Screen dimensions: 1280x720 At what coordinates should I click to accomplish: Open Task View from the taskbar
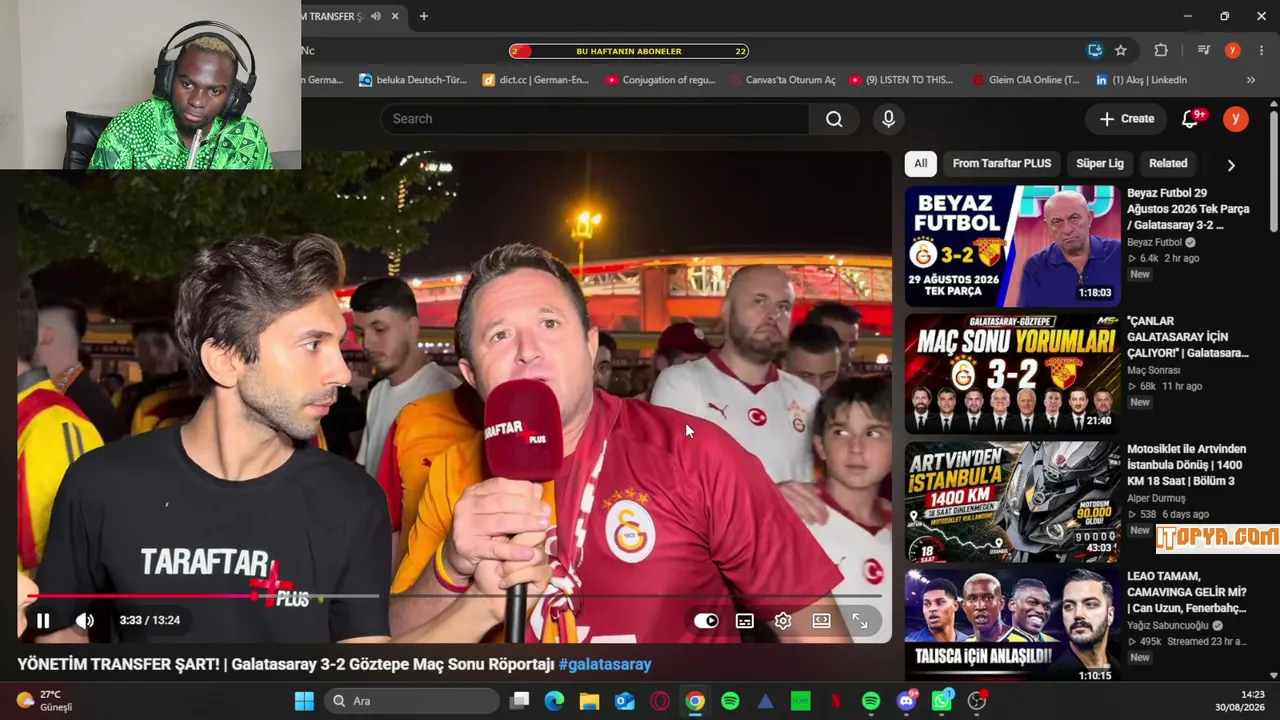click(x=519, y=701)
